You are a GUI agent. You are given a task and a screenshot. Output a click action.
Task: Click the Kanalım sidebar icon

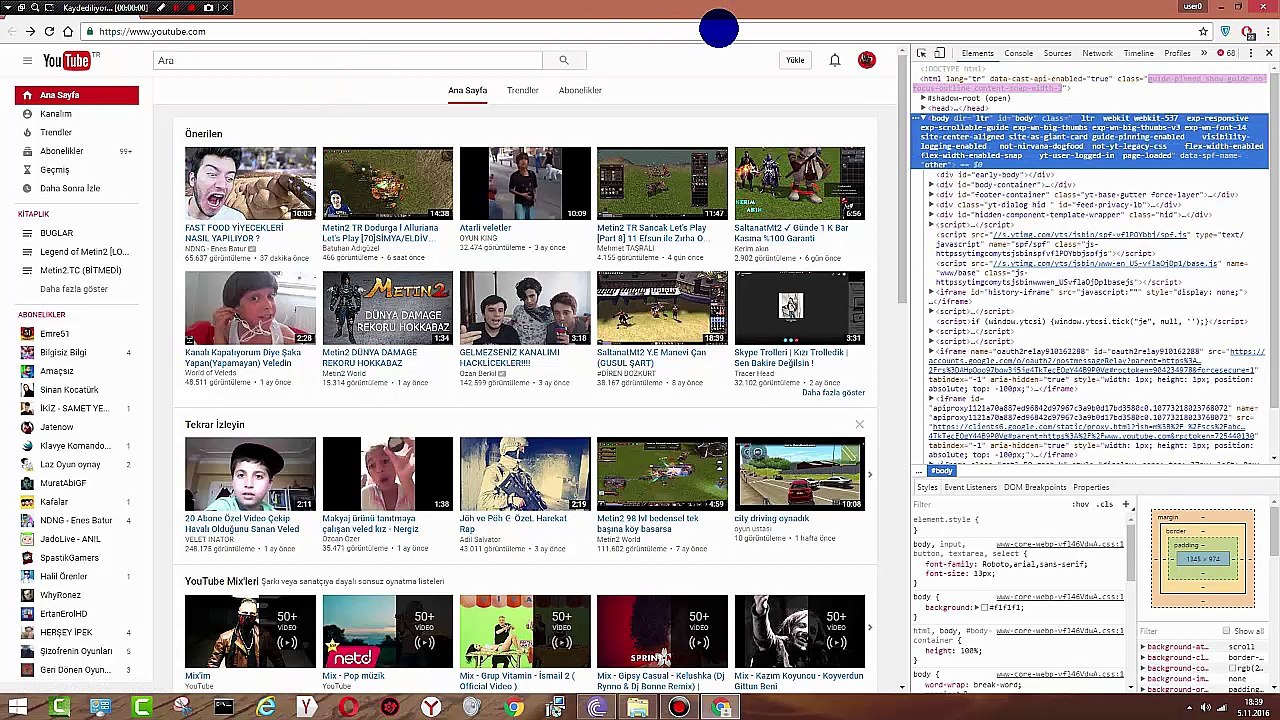(27, 114)
